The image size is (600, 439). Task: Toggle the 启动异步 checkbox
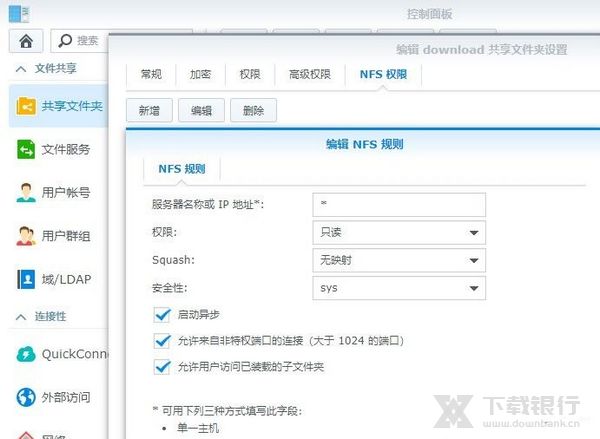pyautogui.click(x=163, y=315)
